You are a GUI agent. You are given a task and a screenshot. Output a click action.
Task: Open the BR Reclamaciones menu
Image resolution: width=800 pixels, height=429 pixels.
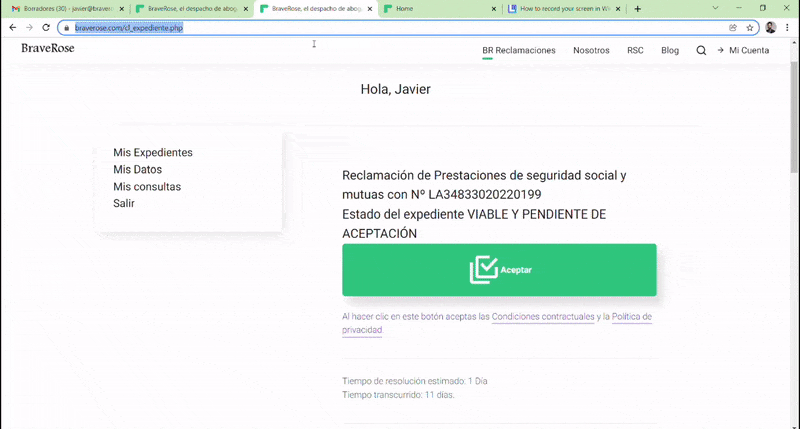[x=518, y=50]
